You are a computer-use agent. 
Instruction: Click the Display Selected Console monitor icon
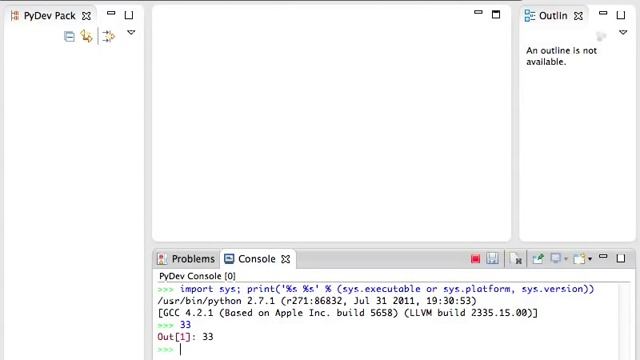[x=556, y=258]
